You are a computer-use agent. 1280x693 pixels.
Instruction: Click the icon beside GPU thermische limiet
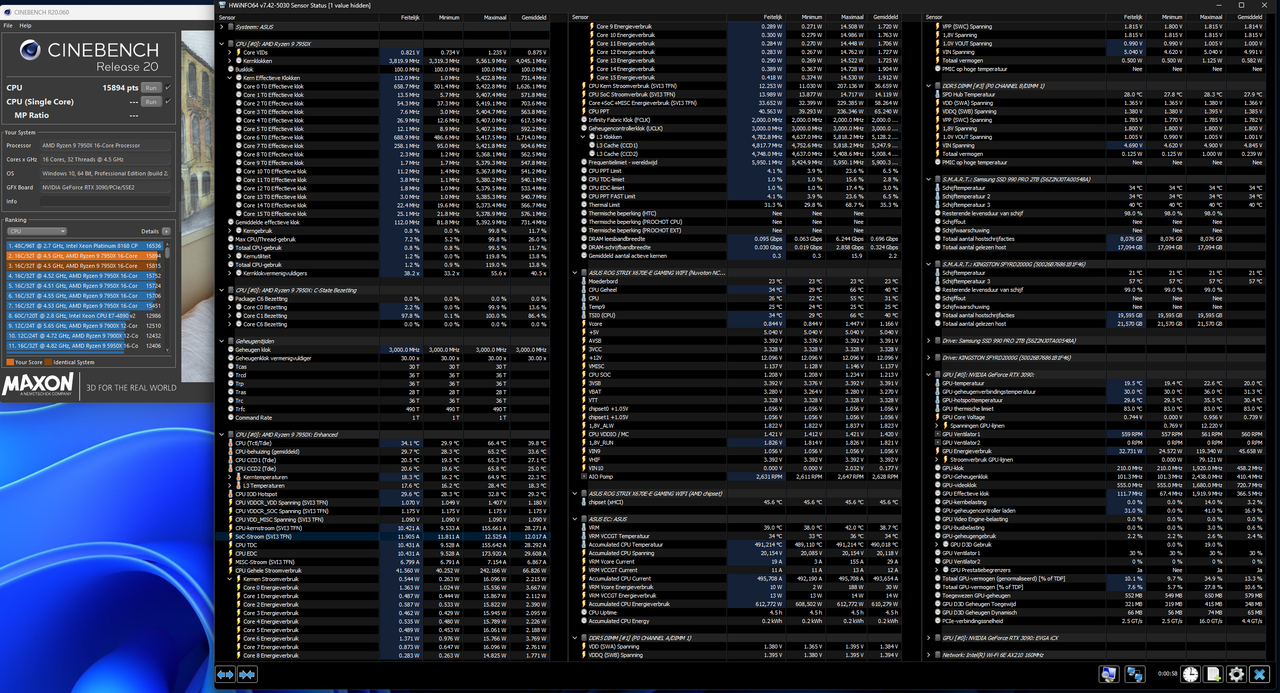coord(938,409)
